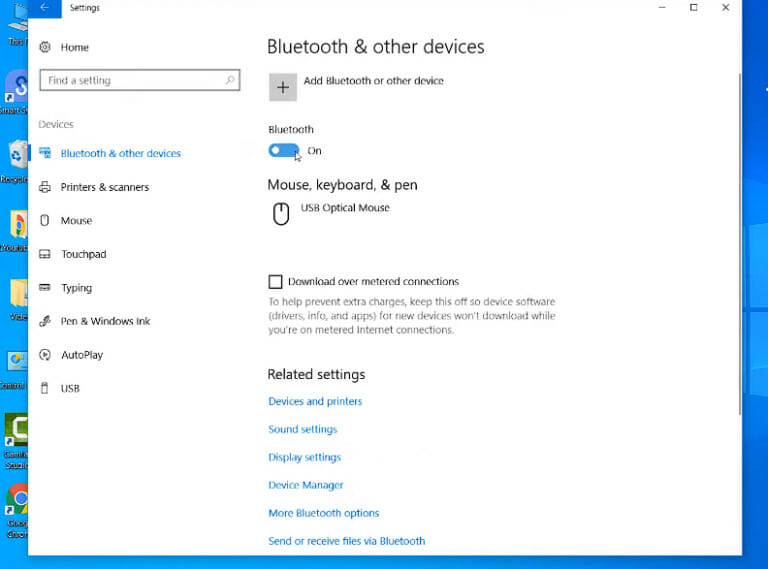
Task: Select the USB Optical Mouse device icon
Action: point(281,214)
